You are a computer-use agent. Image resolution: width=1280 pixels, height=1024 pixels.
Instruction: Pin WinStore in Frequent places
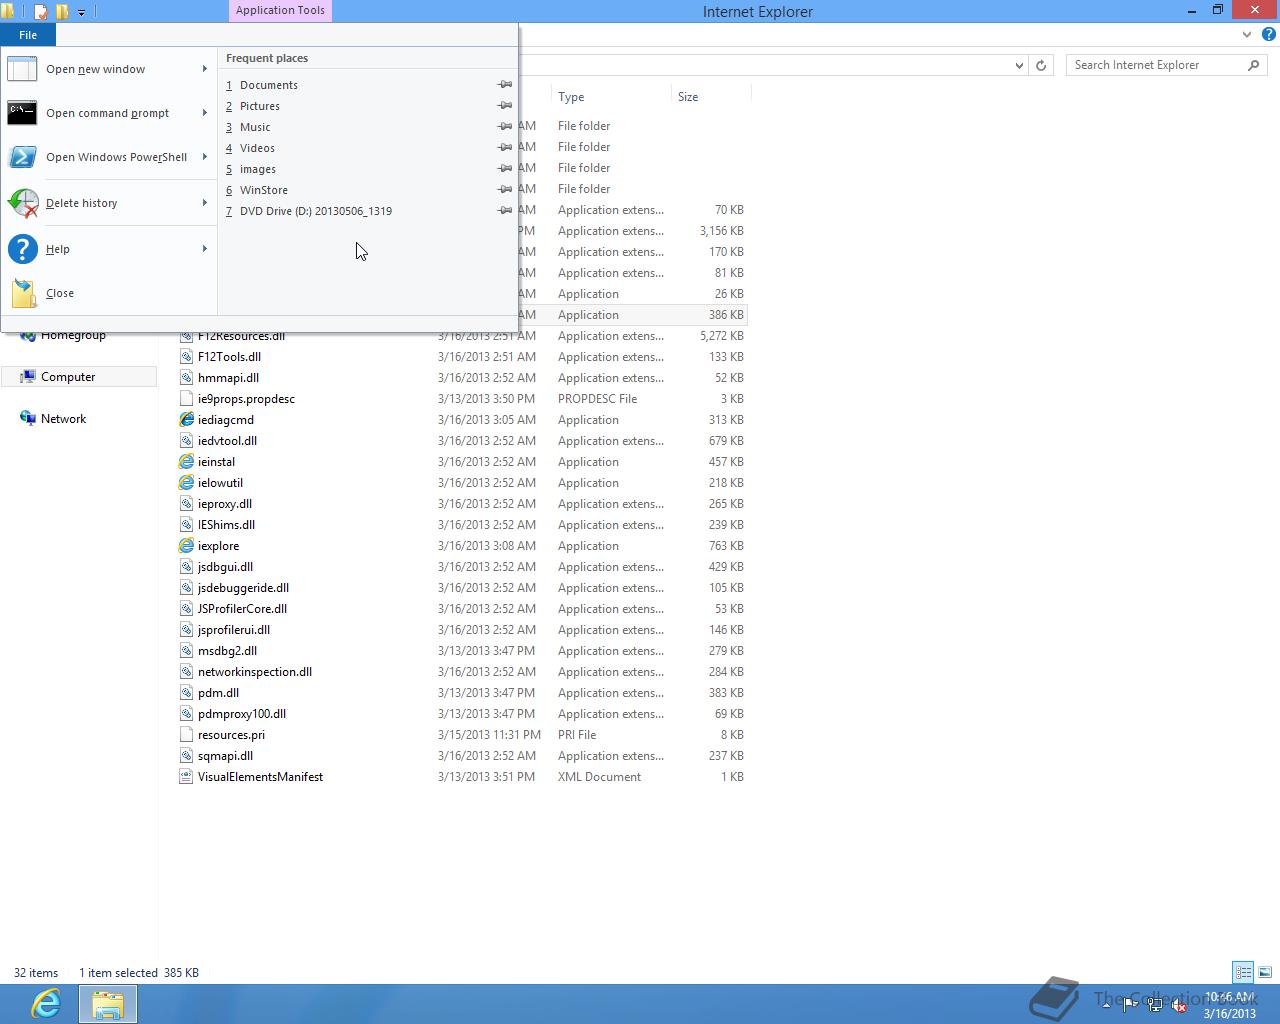[505, 190]
